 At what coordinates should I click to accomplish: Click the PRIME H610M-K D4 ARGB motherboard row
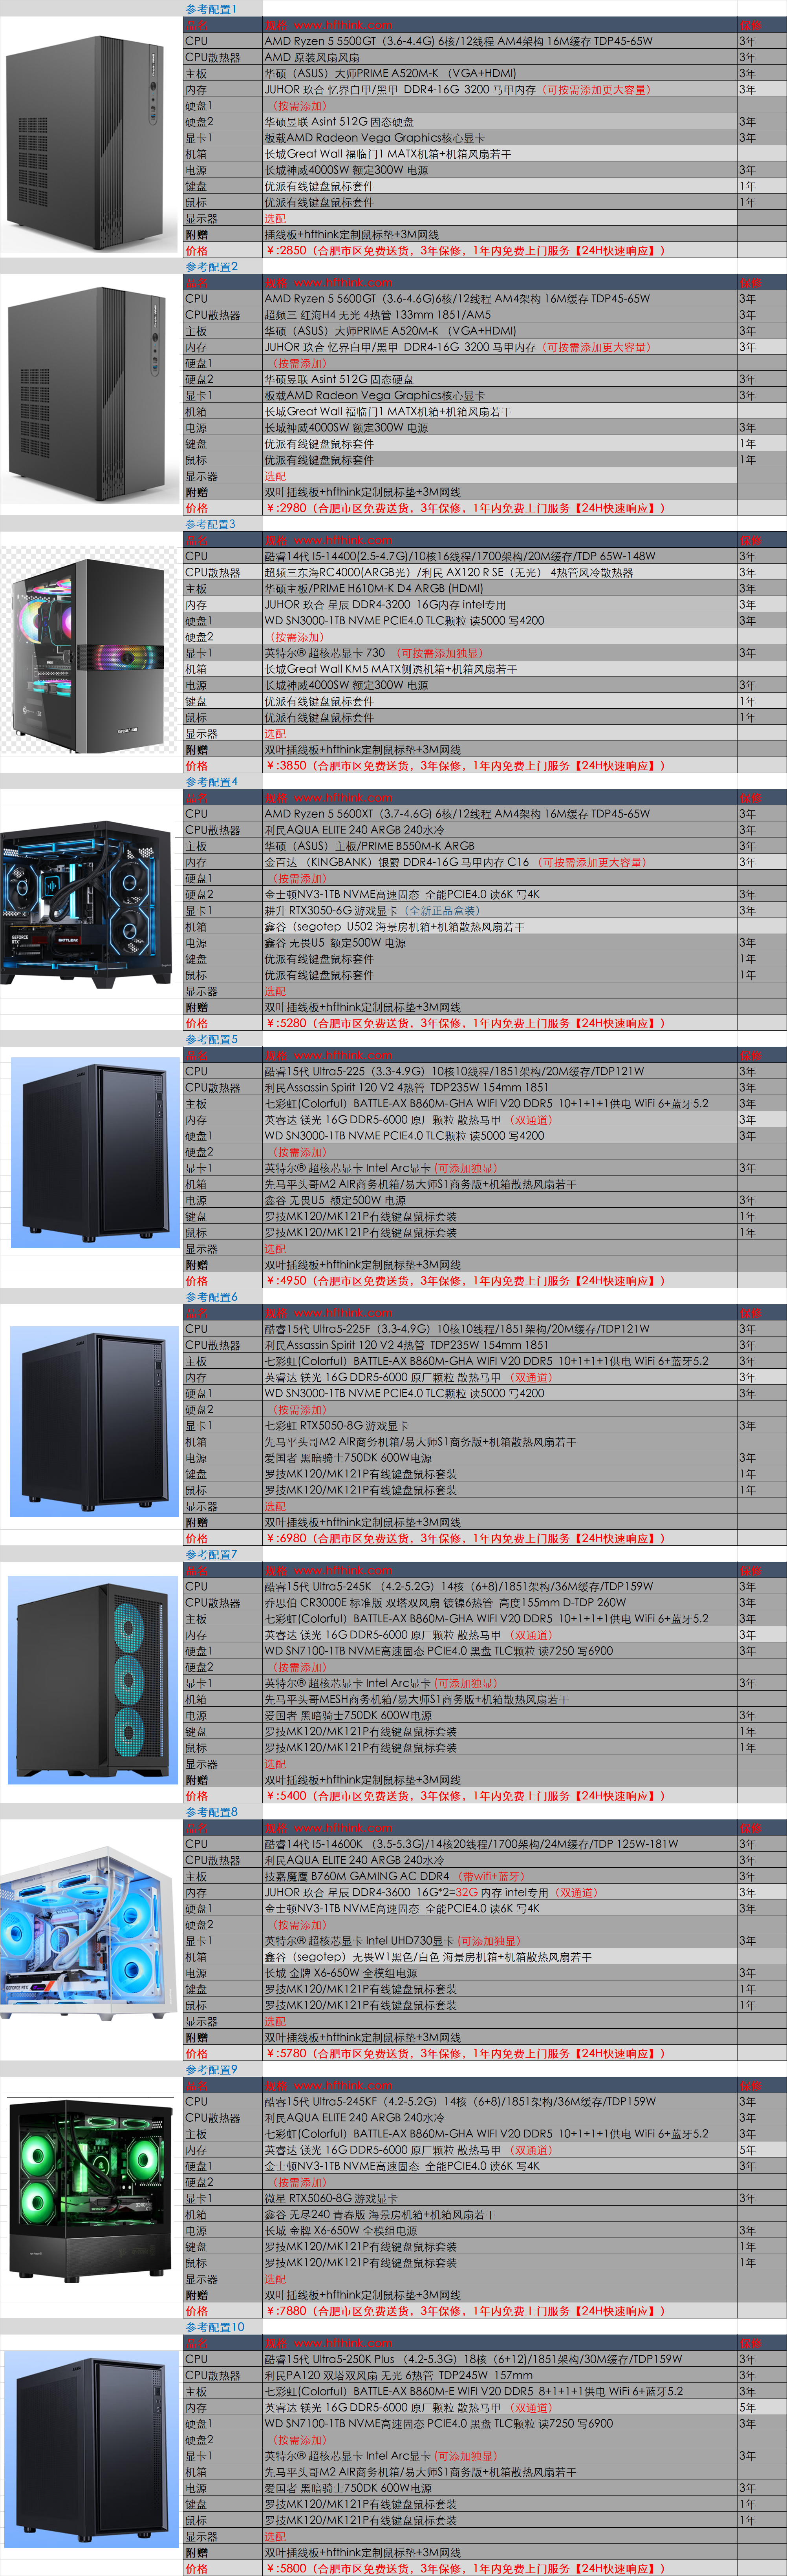[x=485, y=589]
